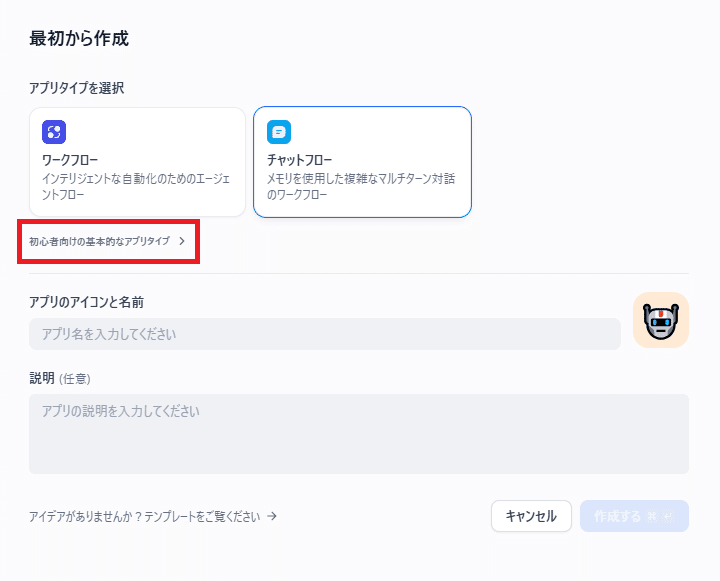This screenshot has width=720, height=581.
Task: Select the ワークフロー app type card
Action: pos(137,162)
